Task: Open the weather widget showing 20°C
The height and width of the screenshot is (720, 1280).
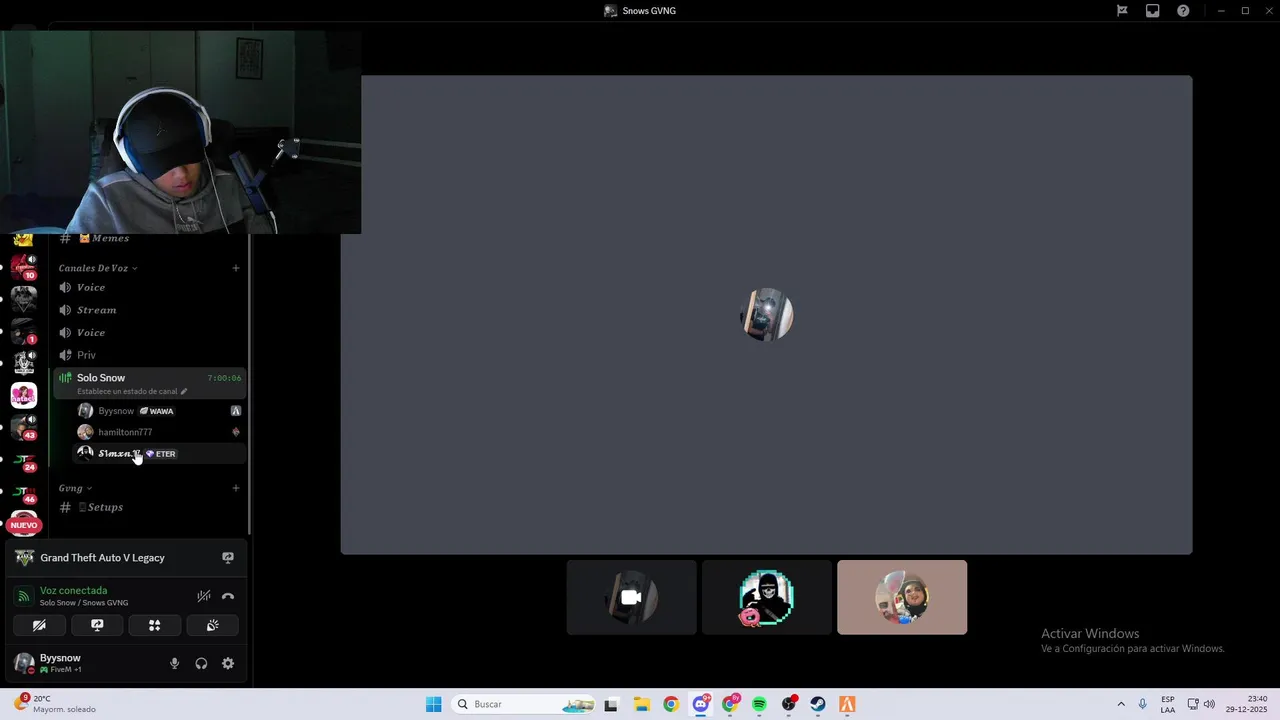Action: coord(56,704)
